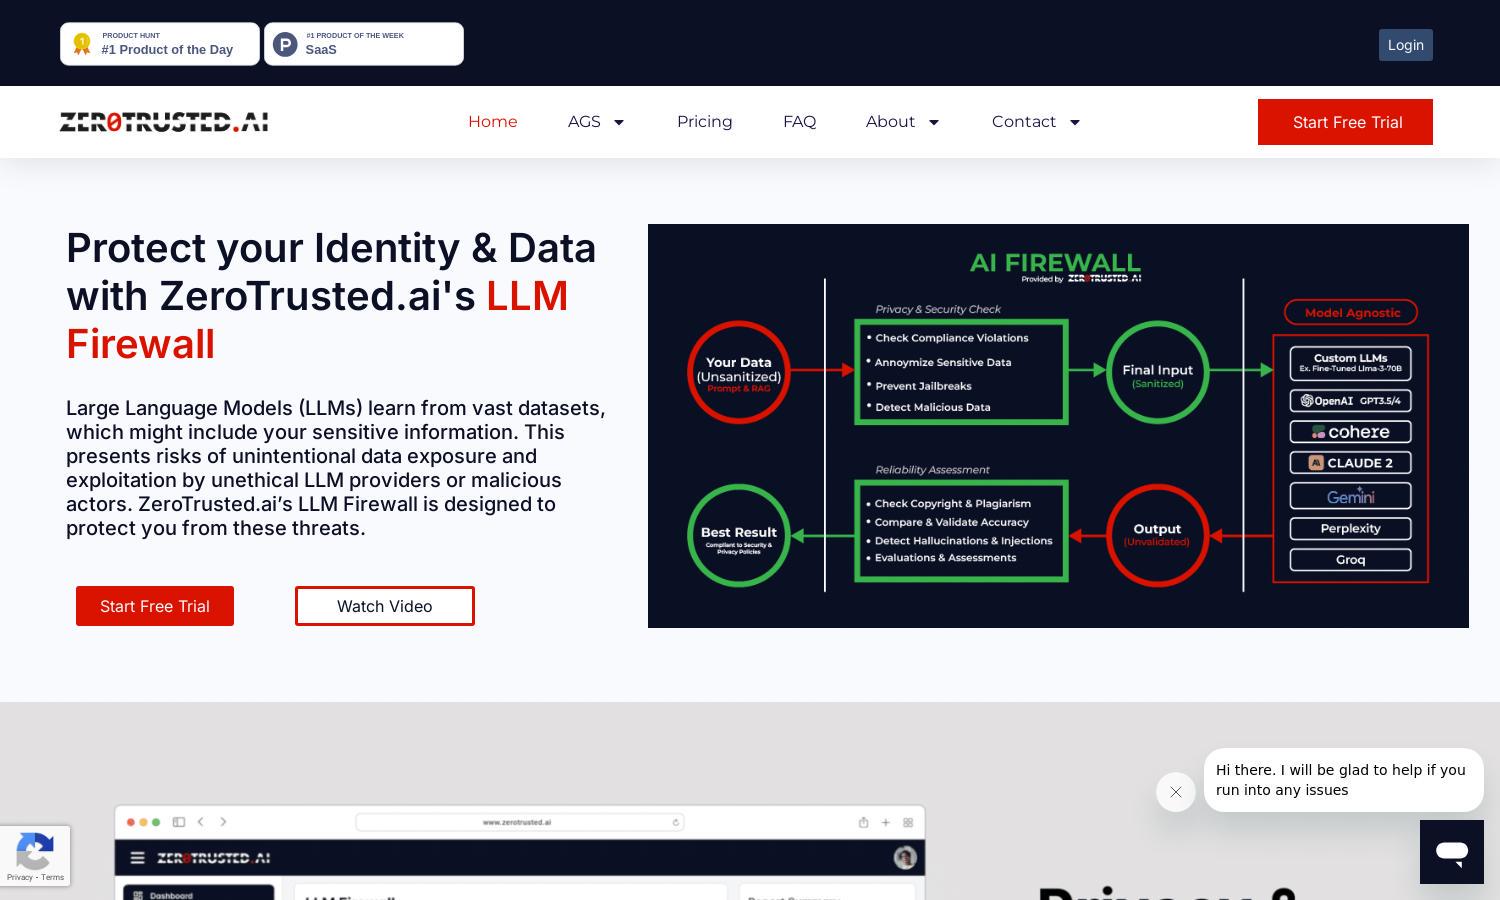
Task: Click the red "LLM Firewall" heading text
Action: [x=317, y=320]
